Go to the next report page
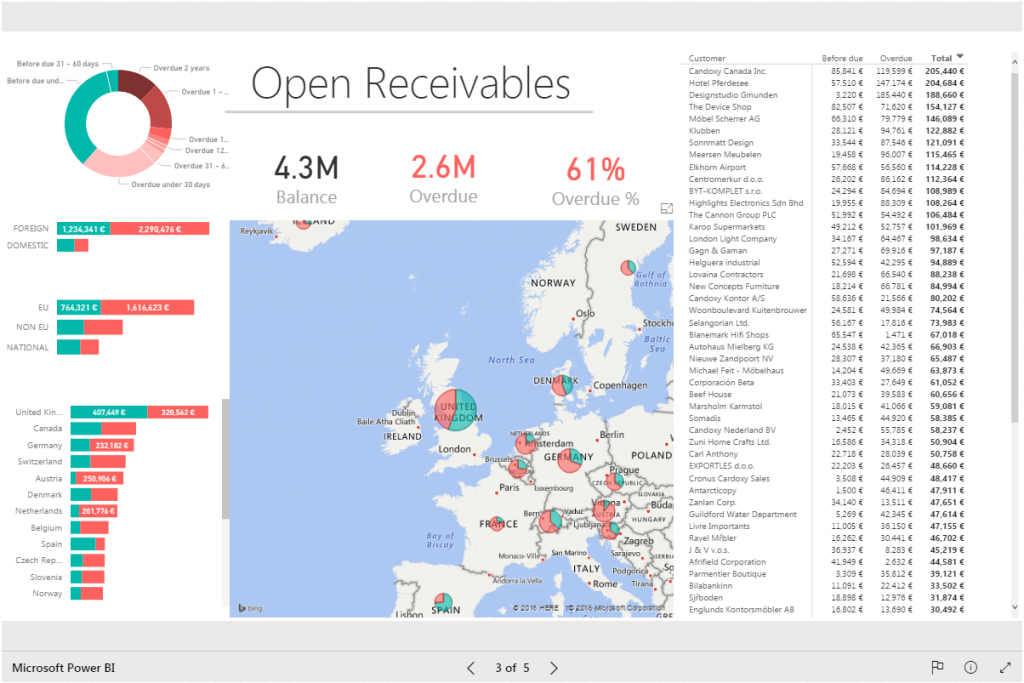The image size is (1024, 683). click(554, 667)
